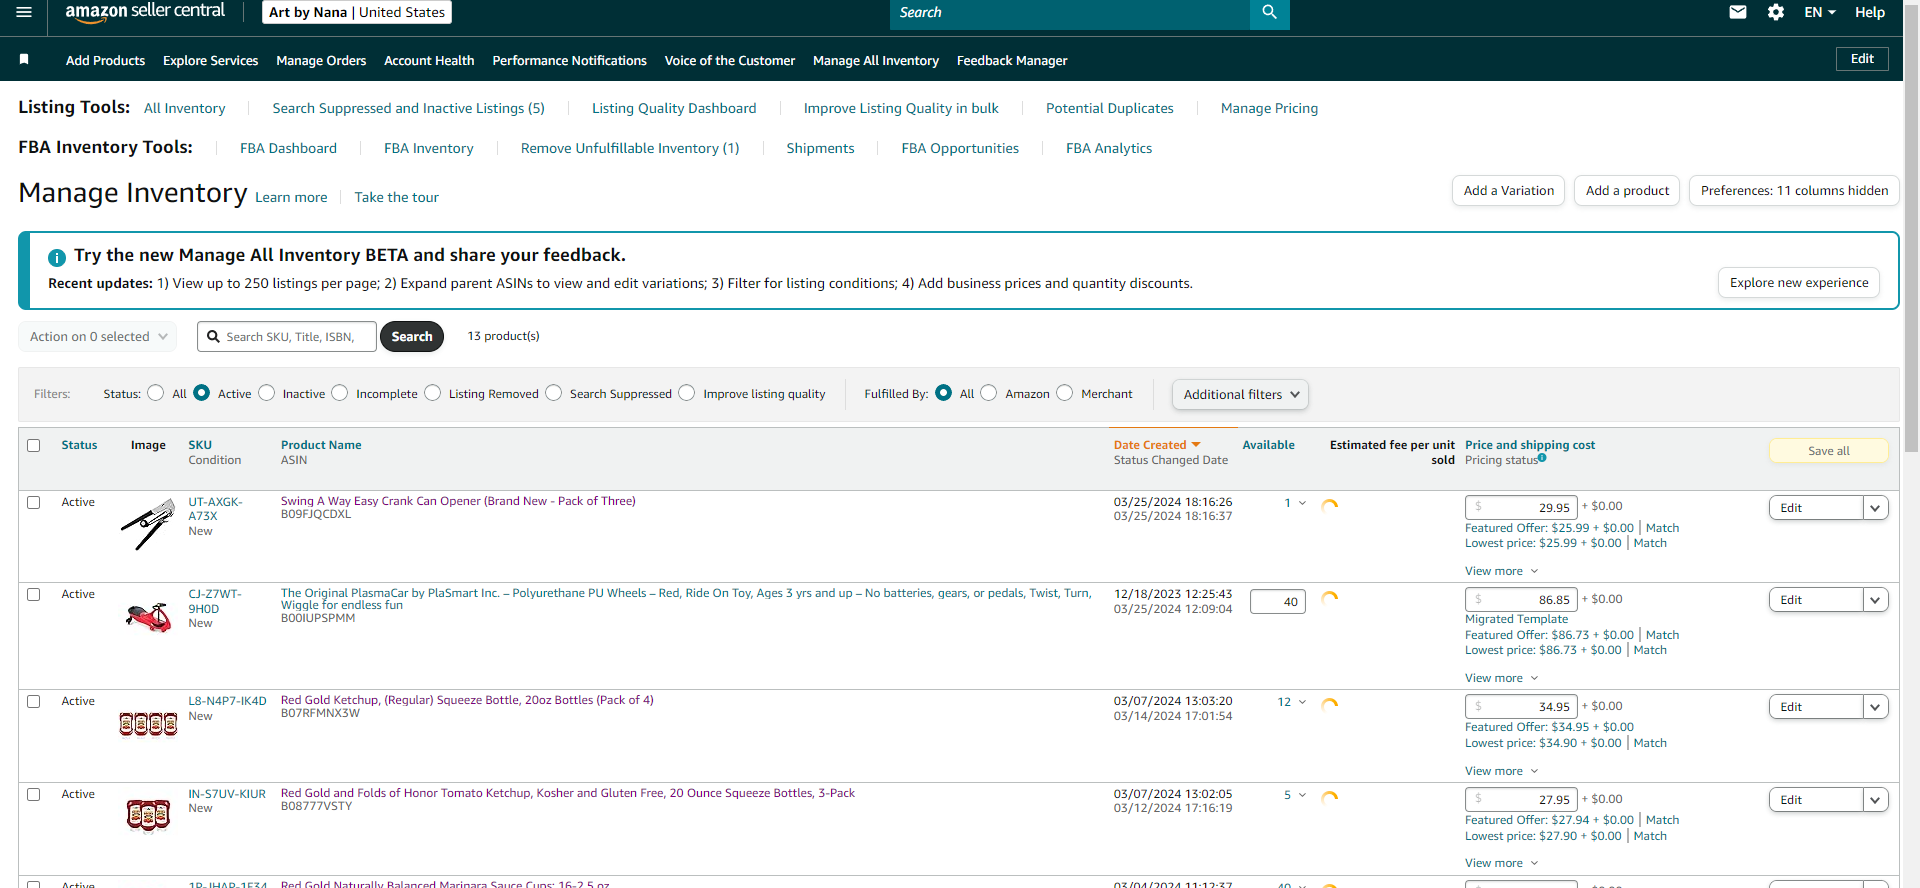Open the EN language dropdown
Screen dimensions: 1920x888
tap(1819, 12)
